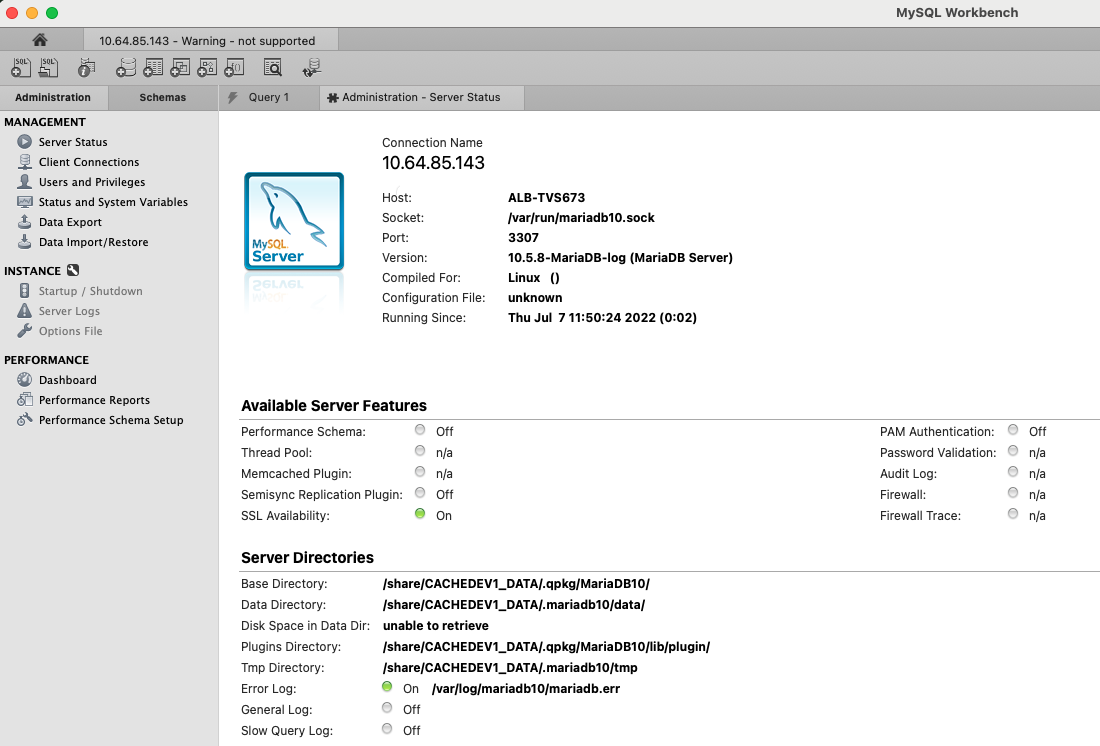Open Server Status in Management

[73, 142]
